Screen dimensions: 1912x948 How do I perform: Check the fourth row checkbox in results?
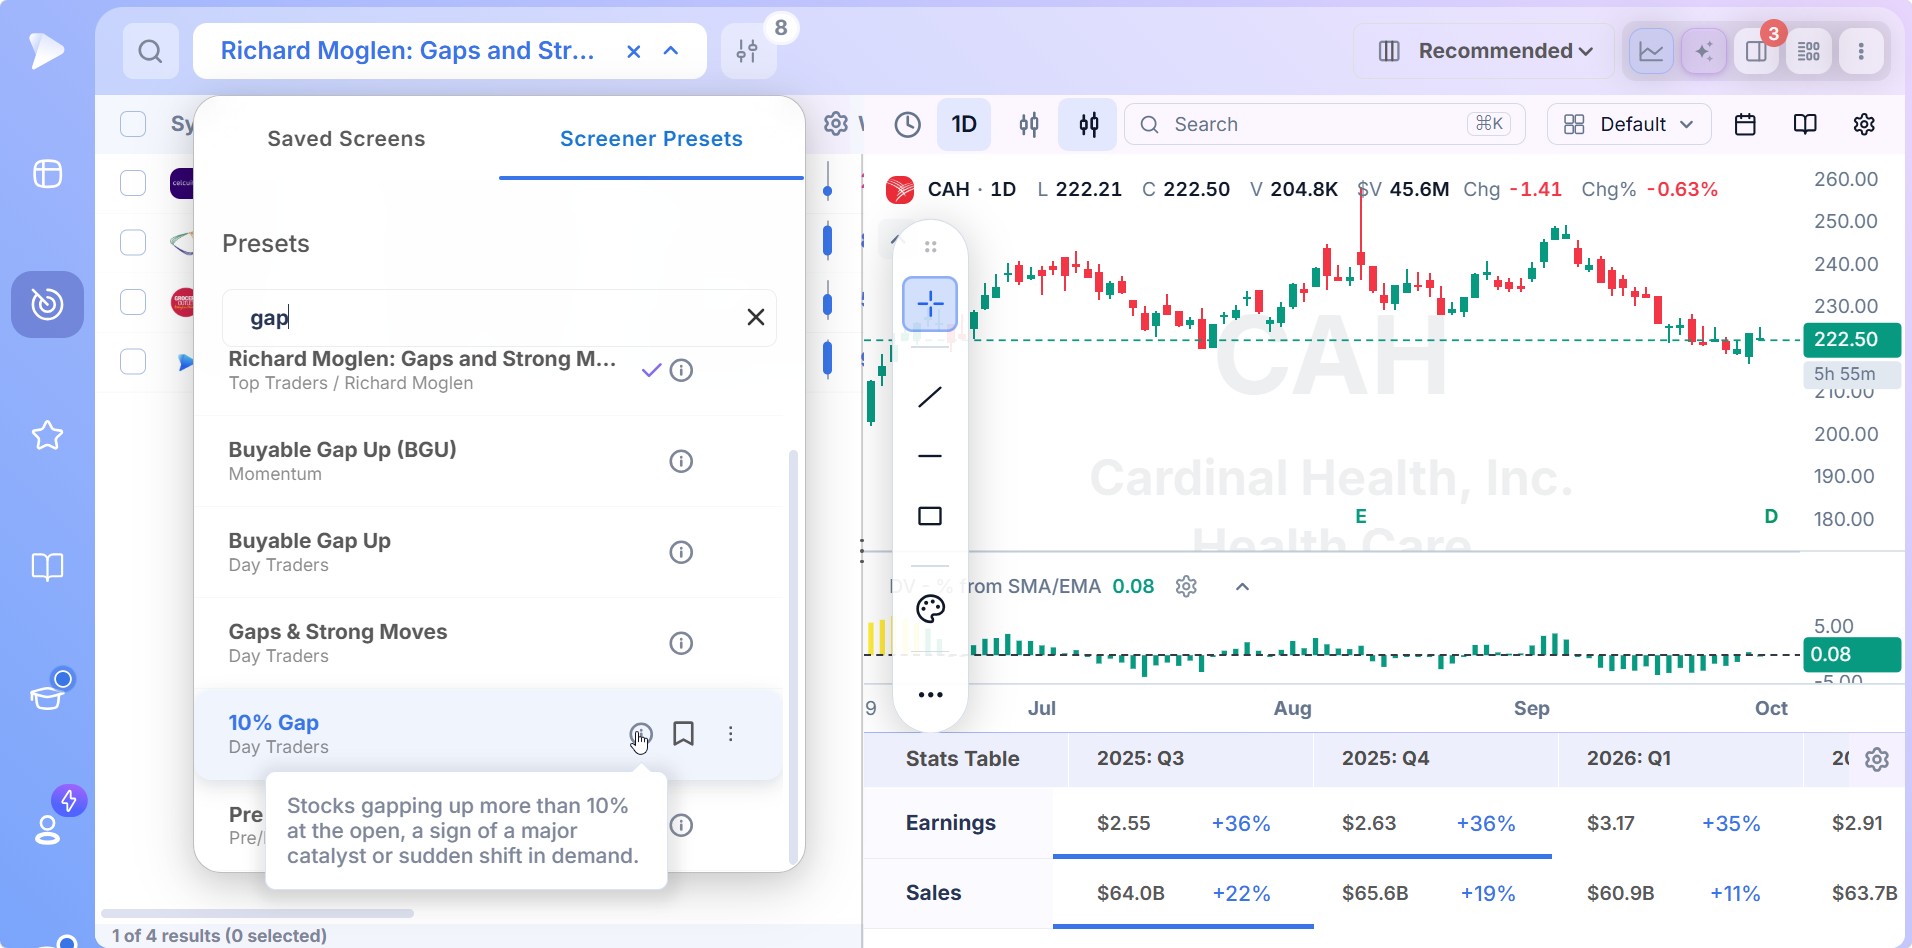133,361
